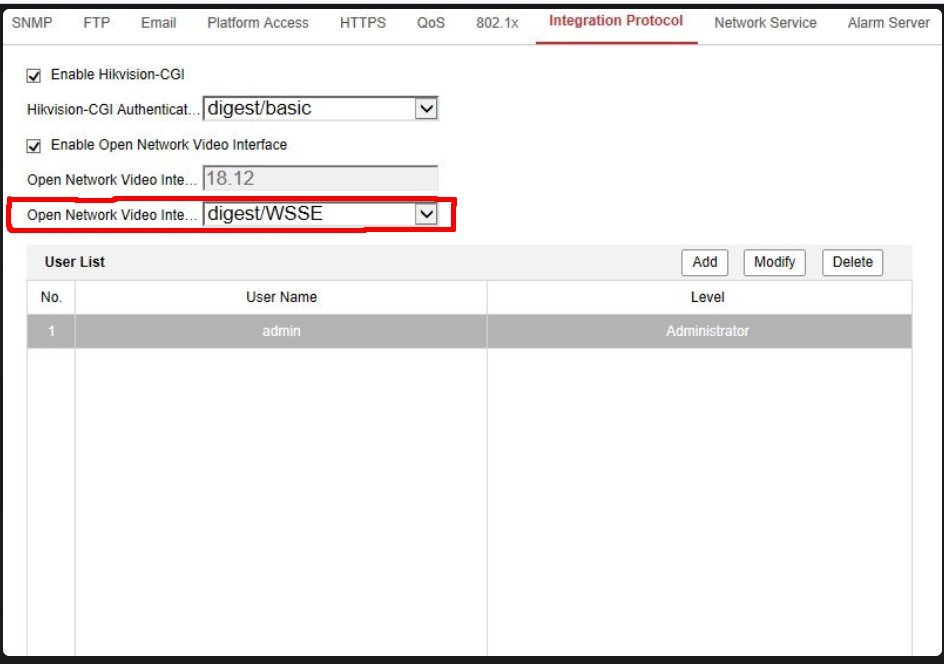Screen dimensions: 944x664
Task: Select the Platform Access tab
Action: (257, 23)
